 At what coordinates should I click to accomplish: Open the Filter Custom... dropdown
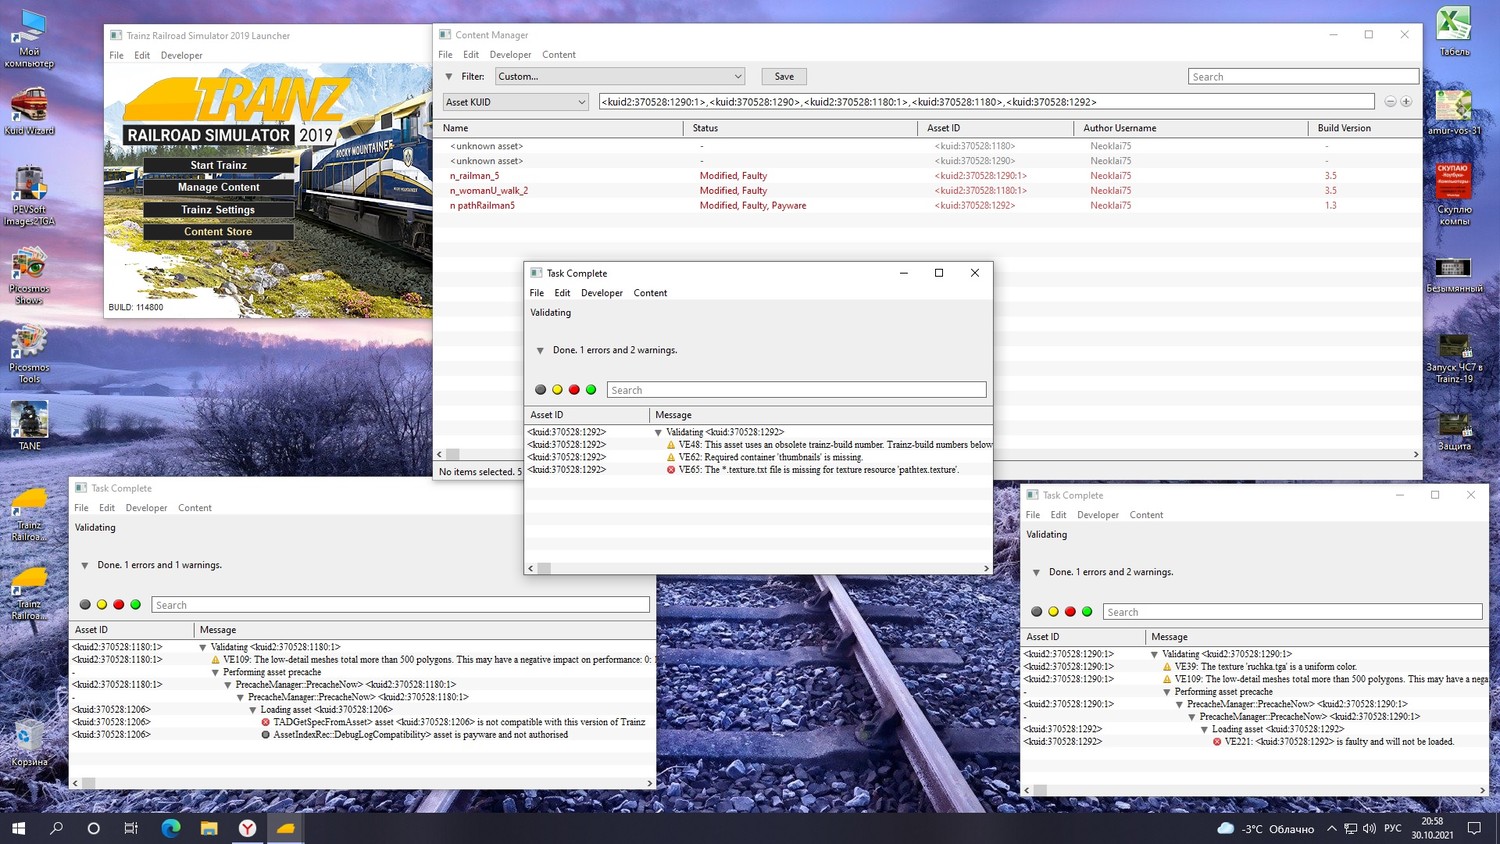[620, 76]
